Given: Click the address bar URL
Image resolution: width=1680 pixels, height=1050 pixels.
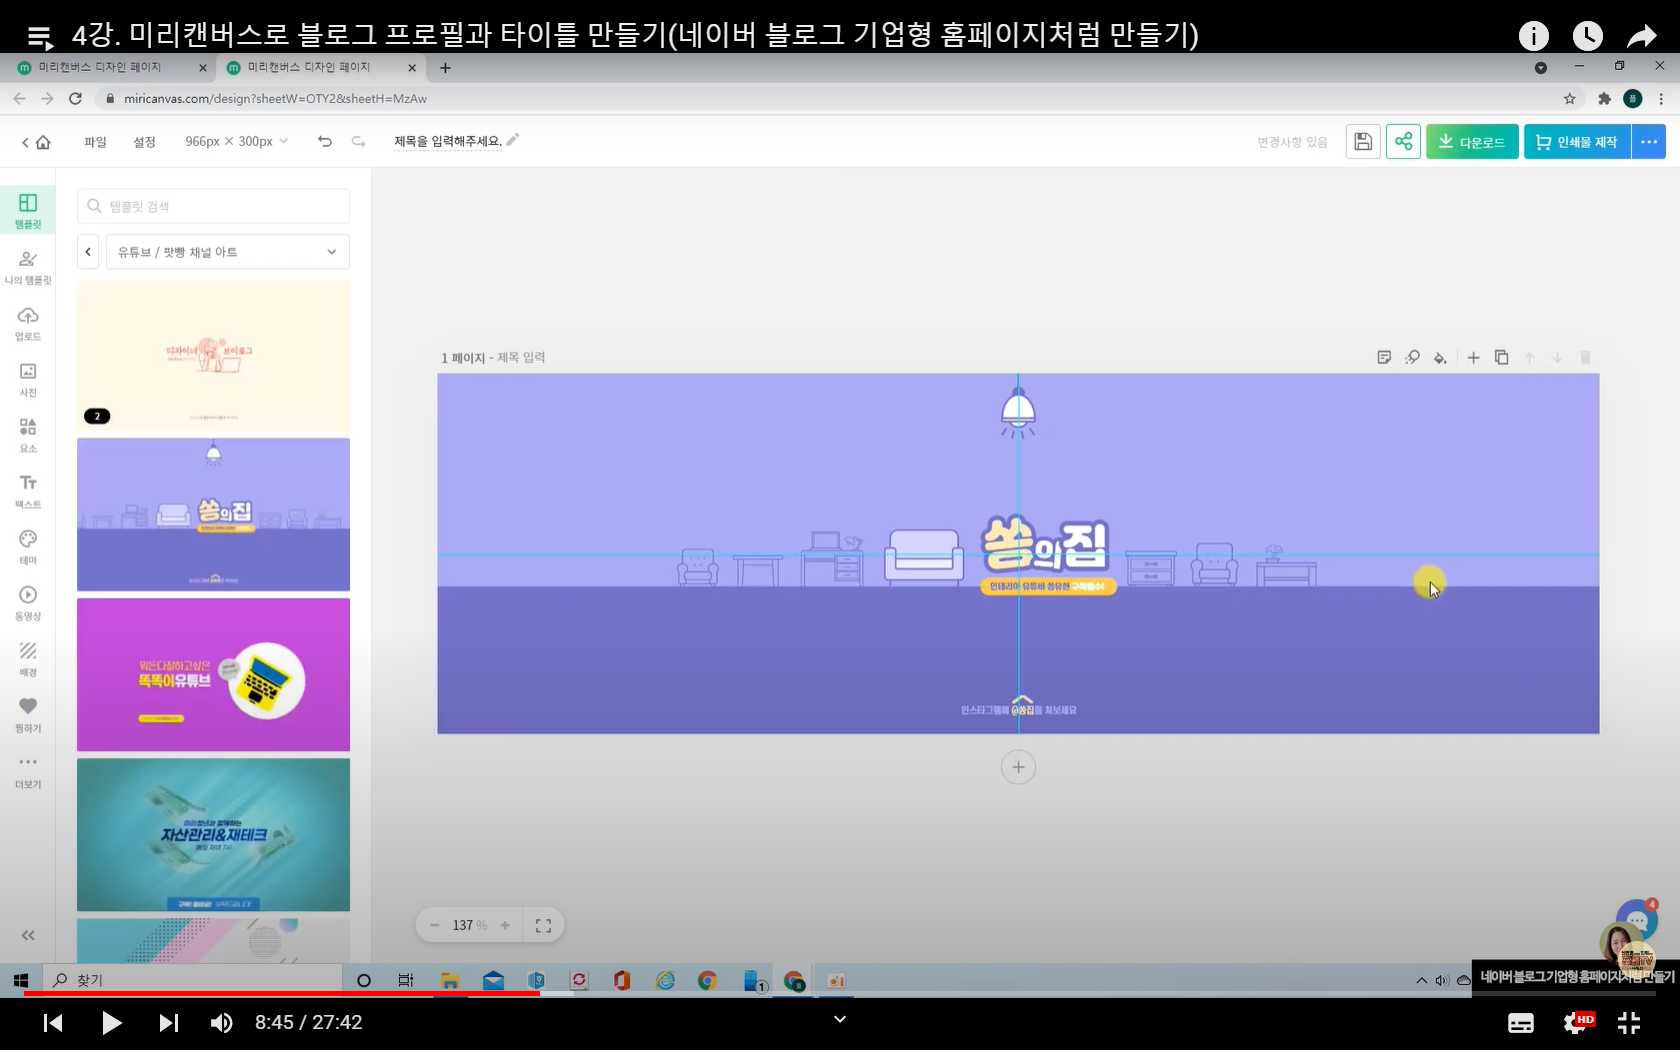Looking at the screenshot, I should coord(275,98).
